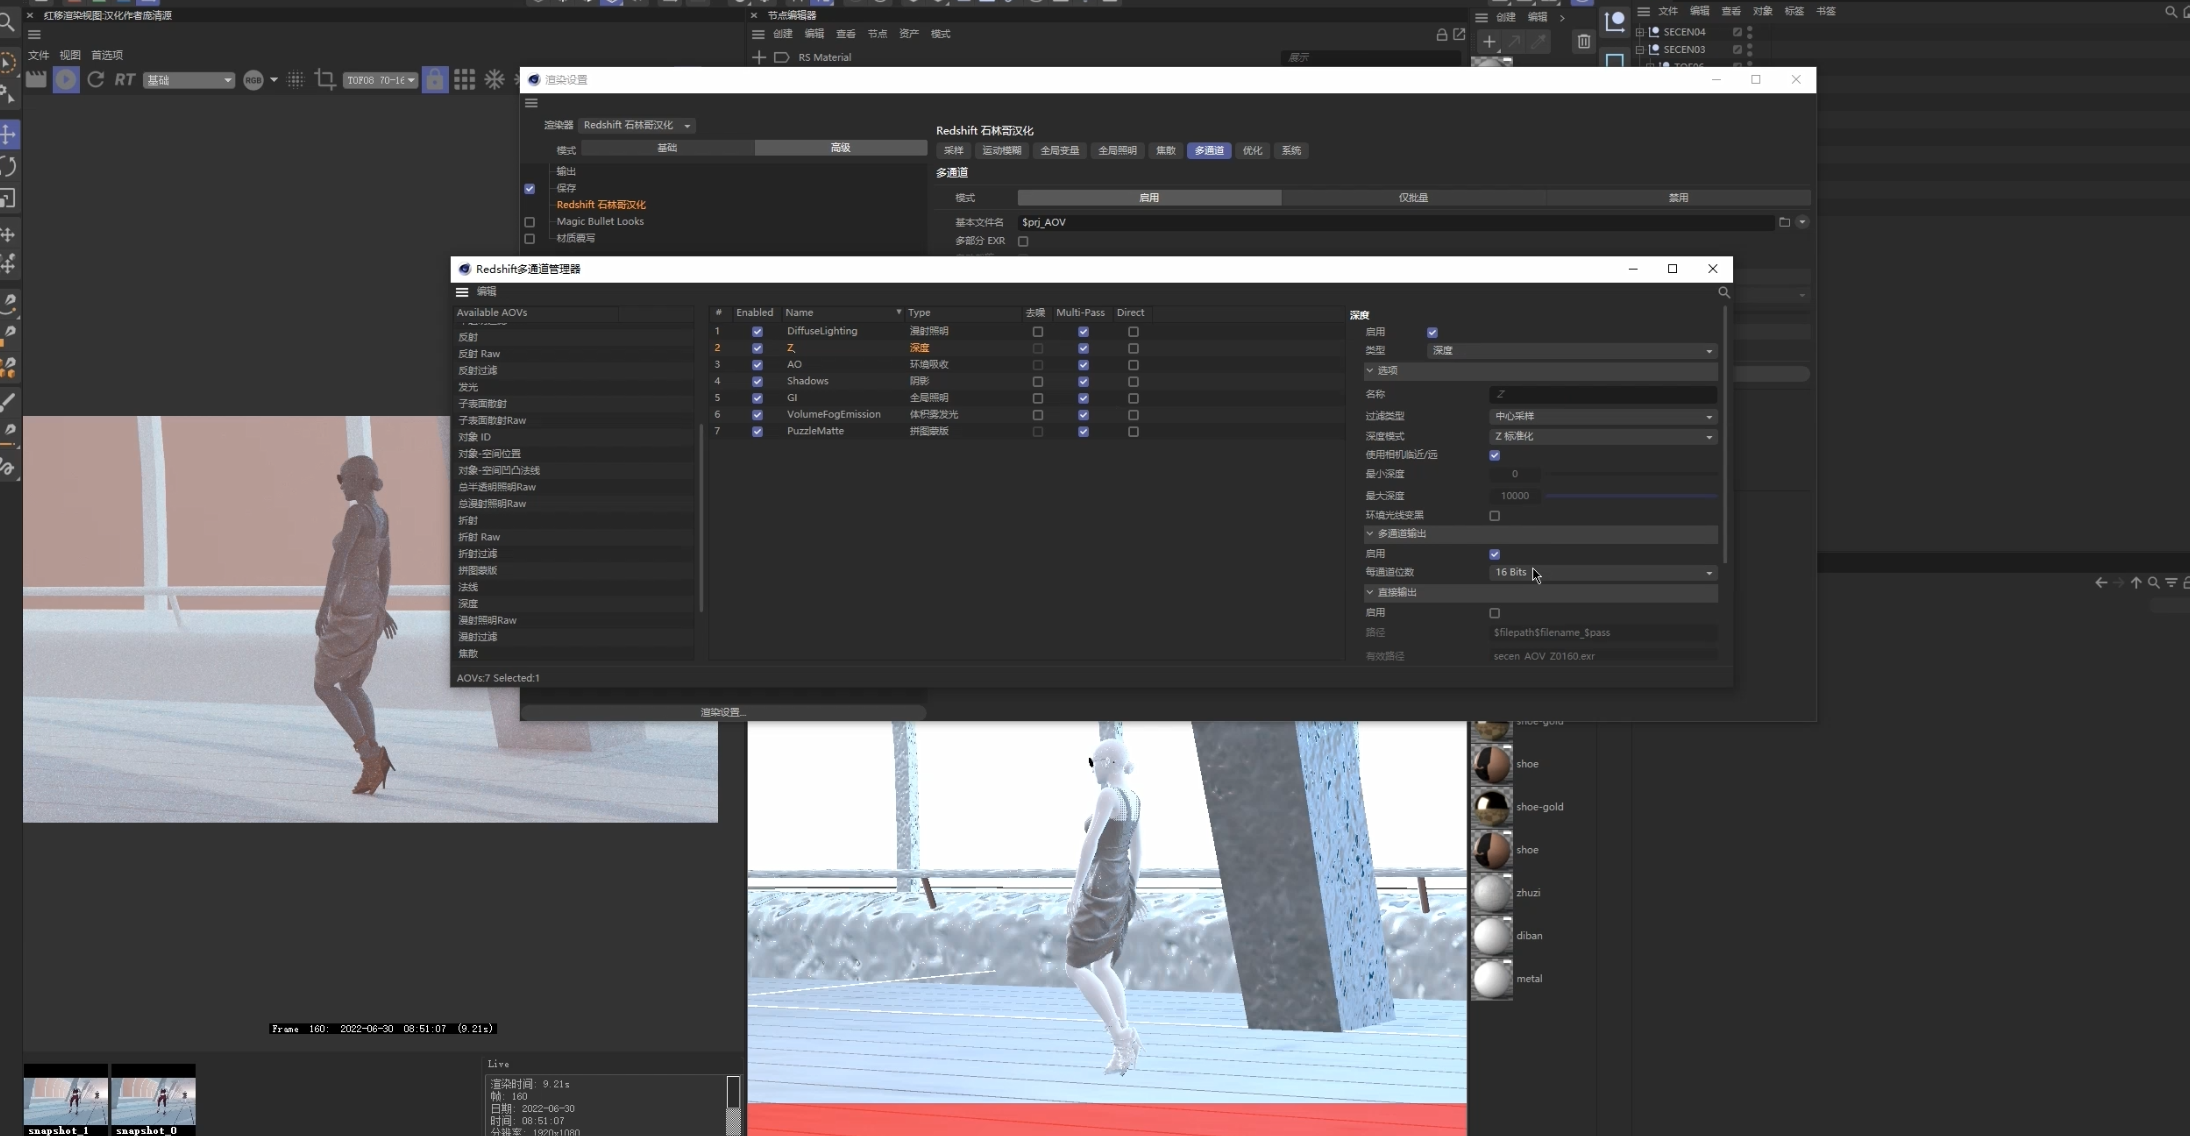Open the 深度模式 Z标准化 dropdown
Viewport: 2190px width, 1136px height.
pyautogui.click(x=1602, y=436)
